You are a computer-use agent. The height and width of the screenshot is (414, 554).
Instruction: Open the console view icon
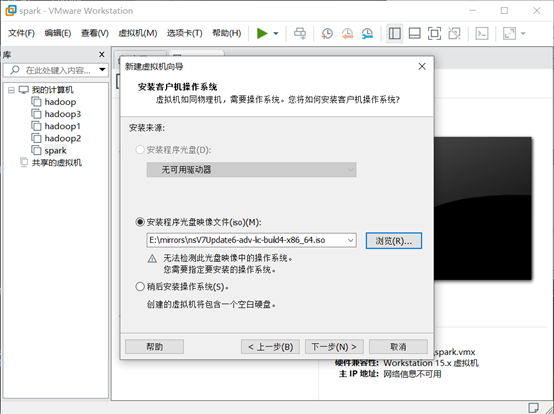click(x=482, y=34)
